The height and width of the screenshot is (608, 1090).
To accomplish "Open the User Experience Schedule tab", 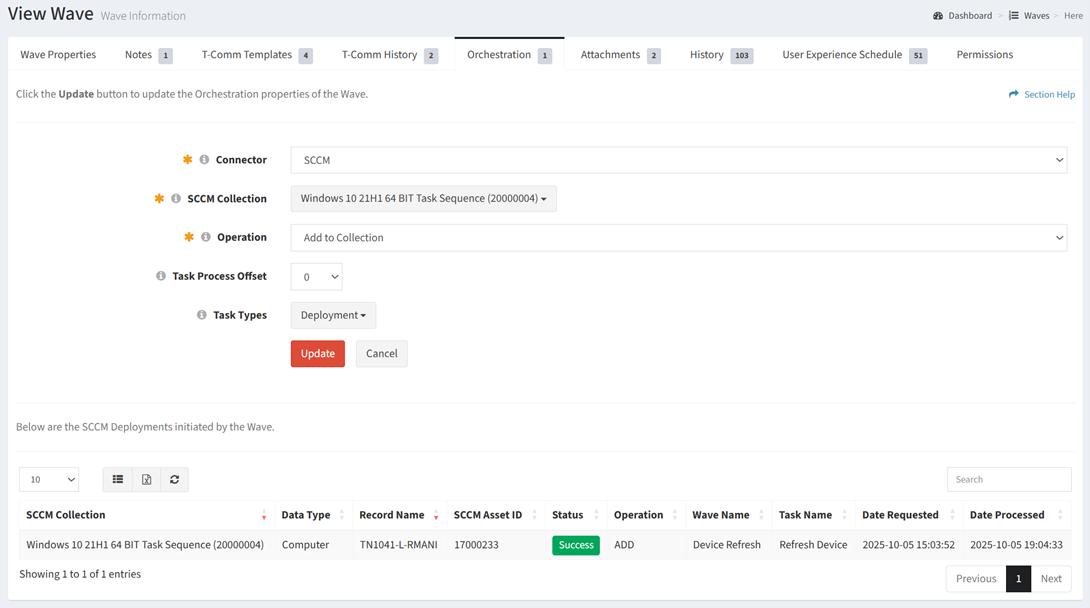I will coord(842,55).
